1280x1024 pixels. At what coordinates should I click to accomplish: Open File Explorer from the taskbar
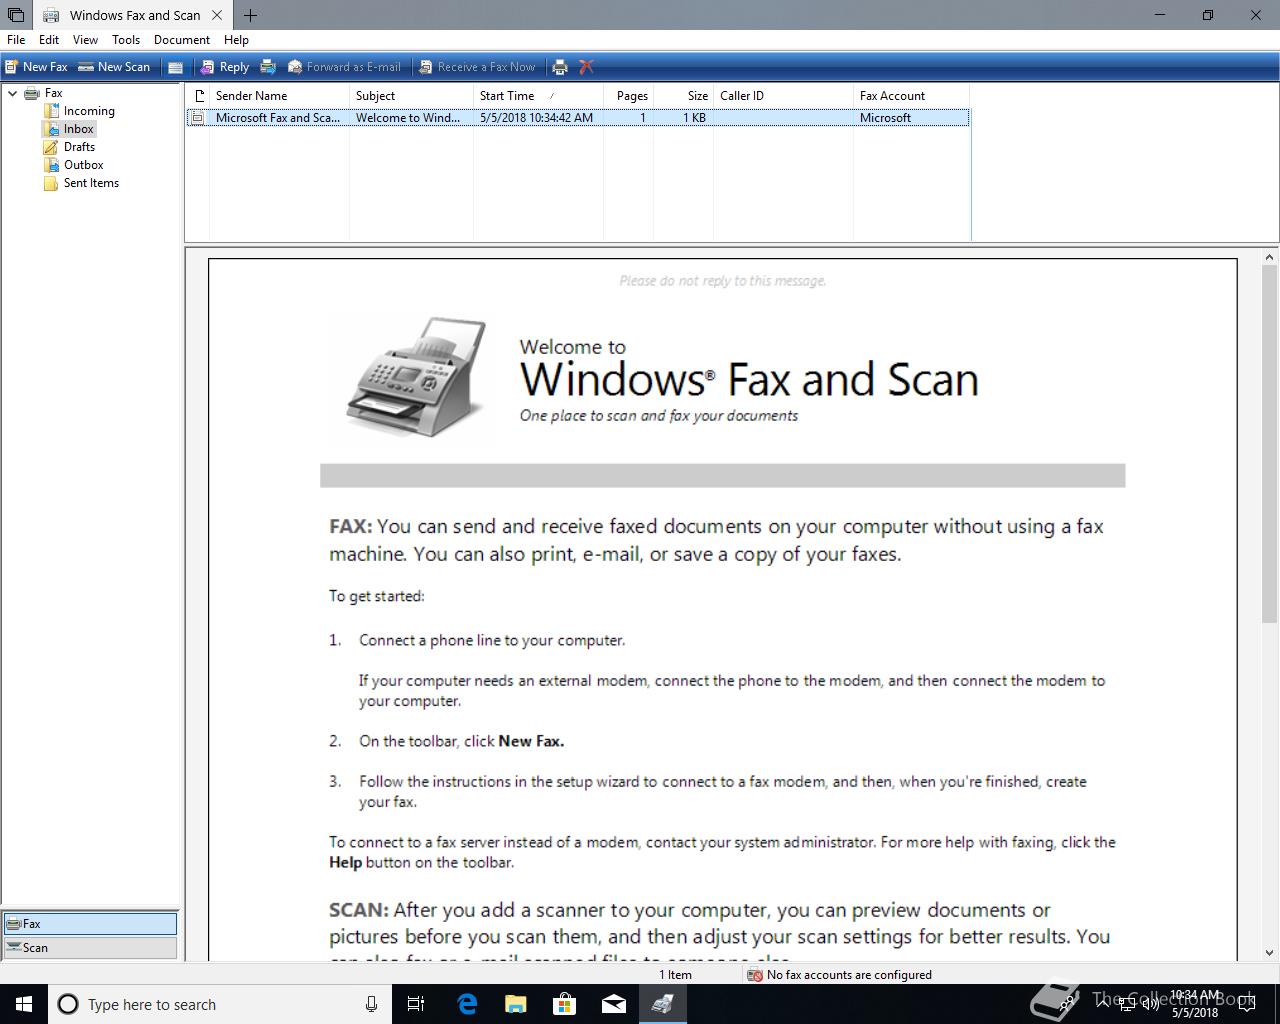(516, 1004)
